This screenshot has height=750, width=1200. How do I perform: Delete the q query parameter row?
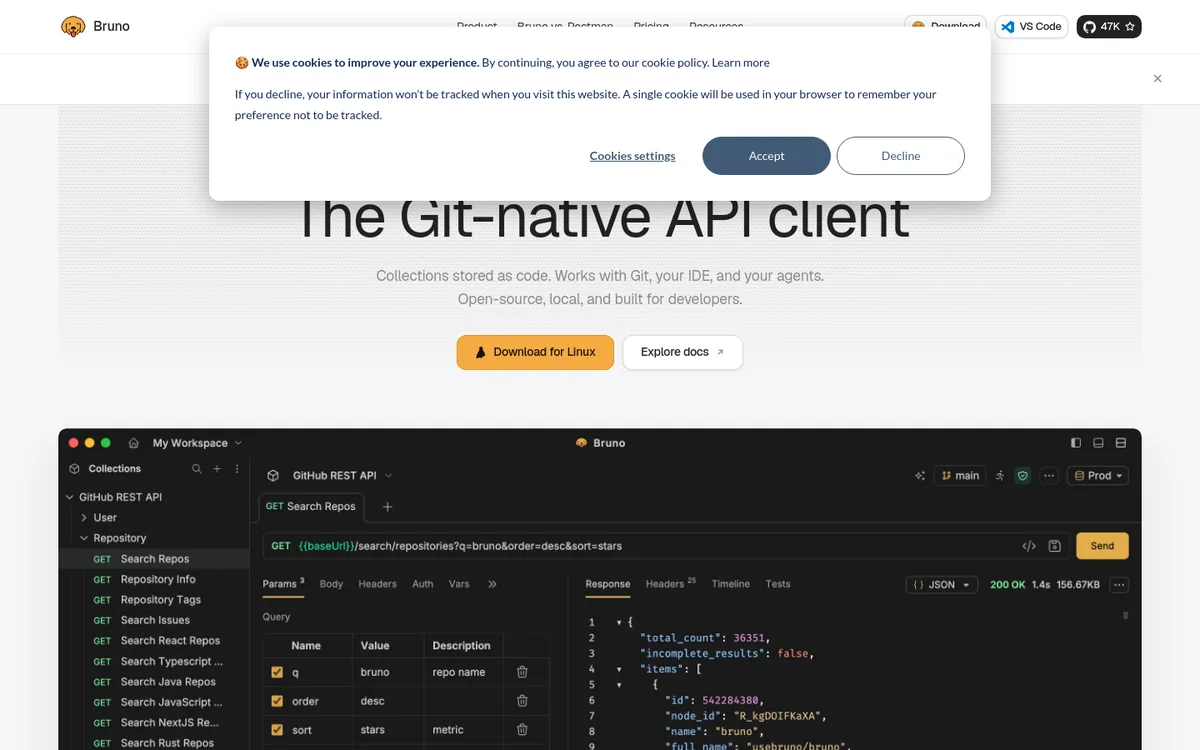pyautogui.click(x=522, y=672)
